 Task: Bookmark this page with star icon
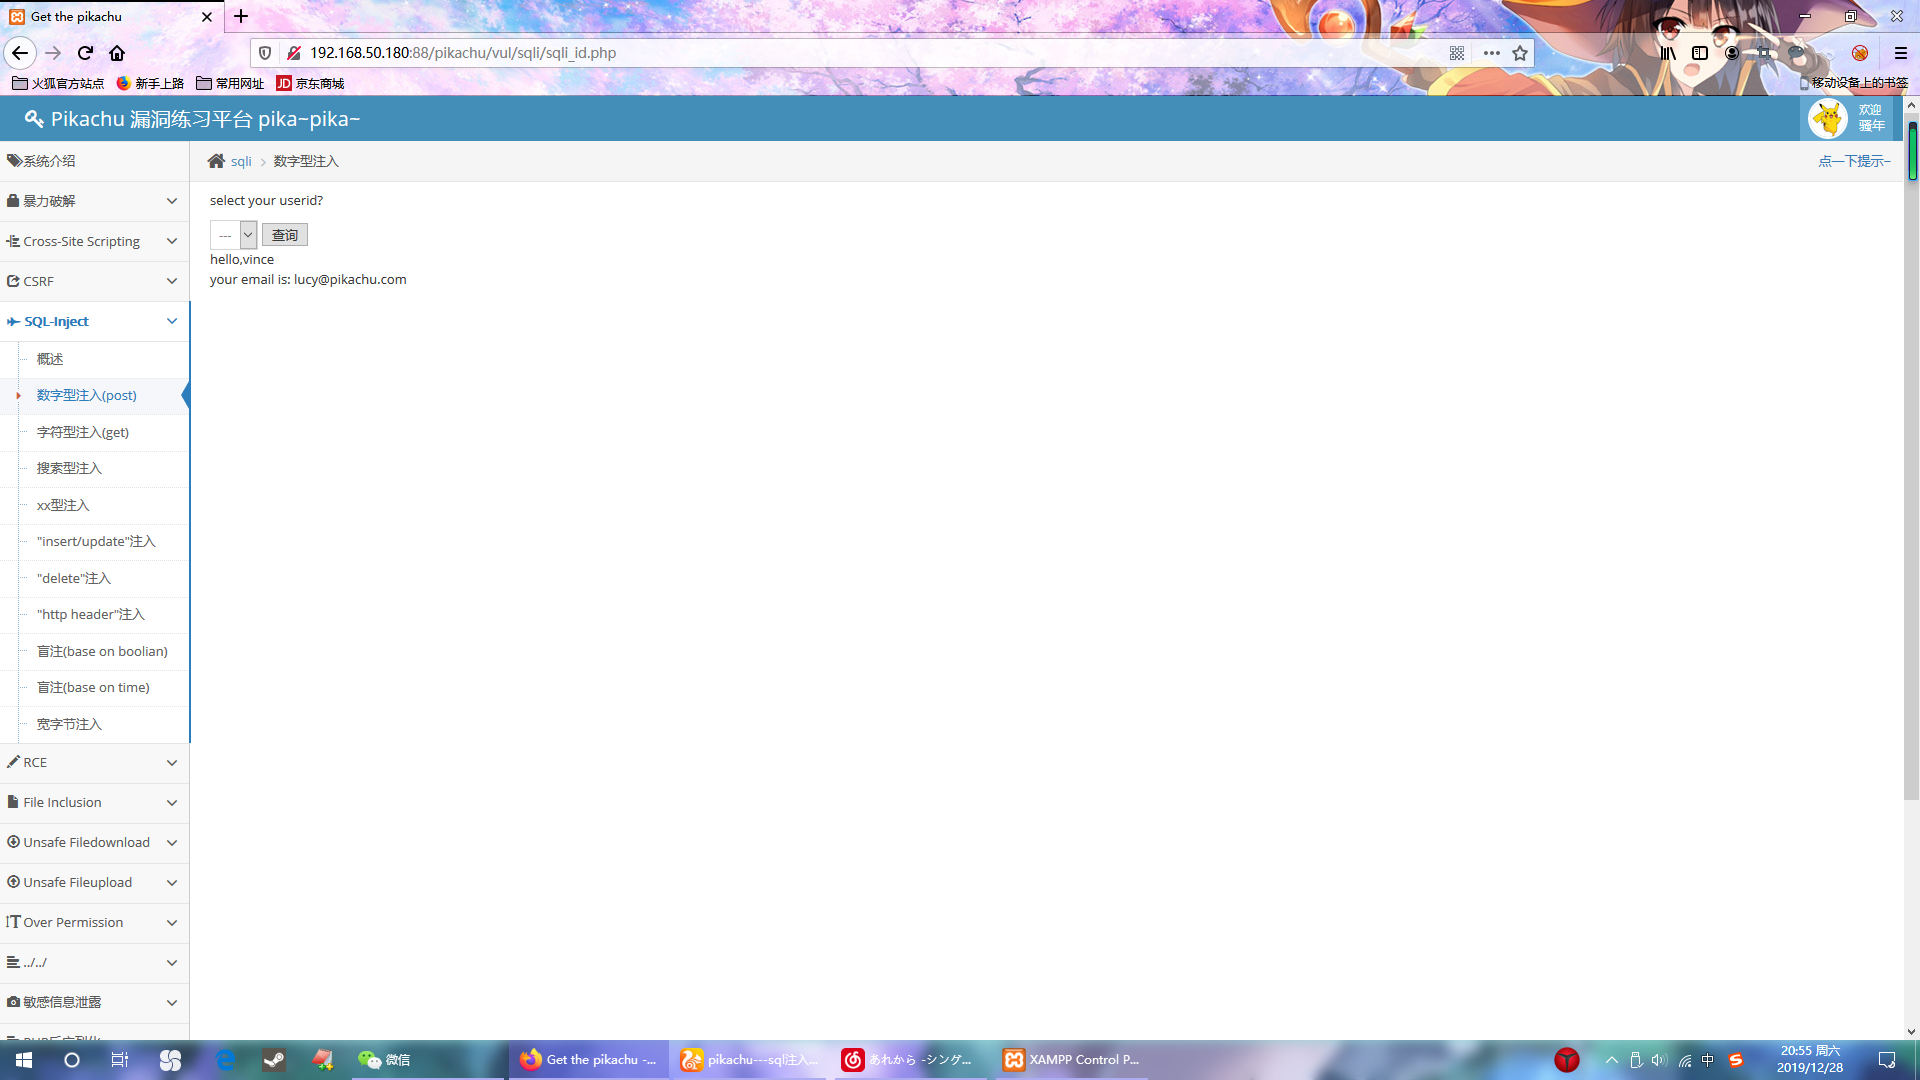coord(1520,53)
